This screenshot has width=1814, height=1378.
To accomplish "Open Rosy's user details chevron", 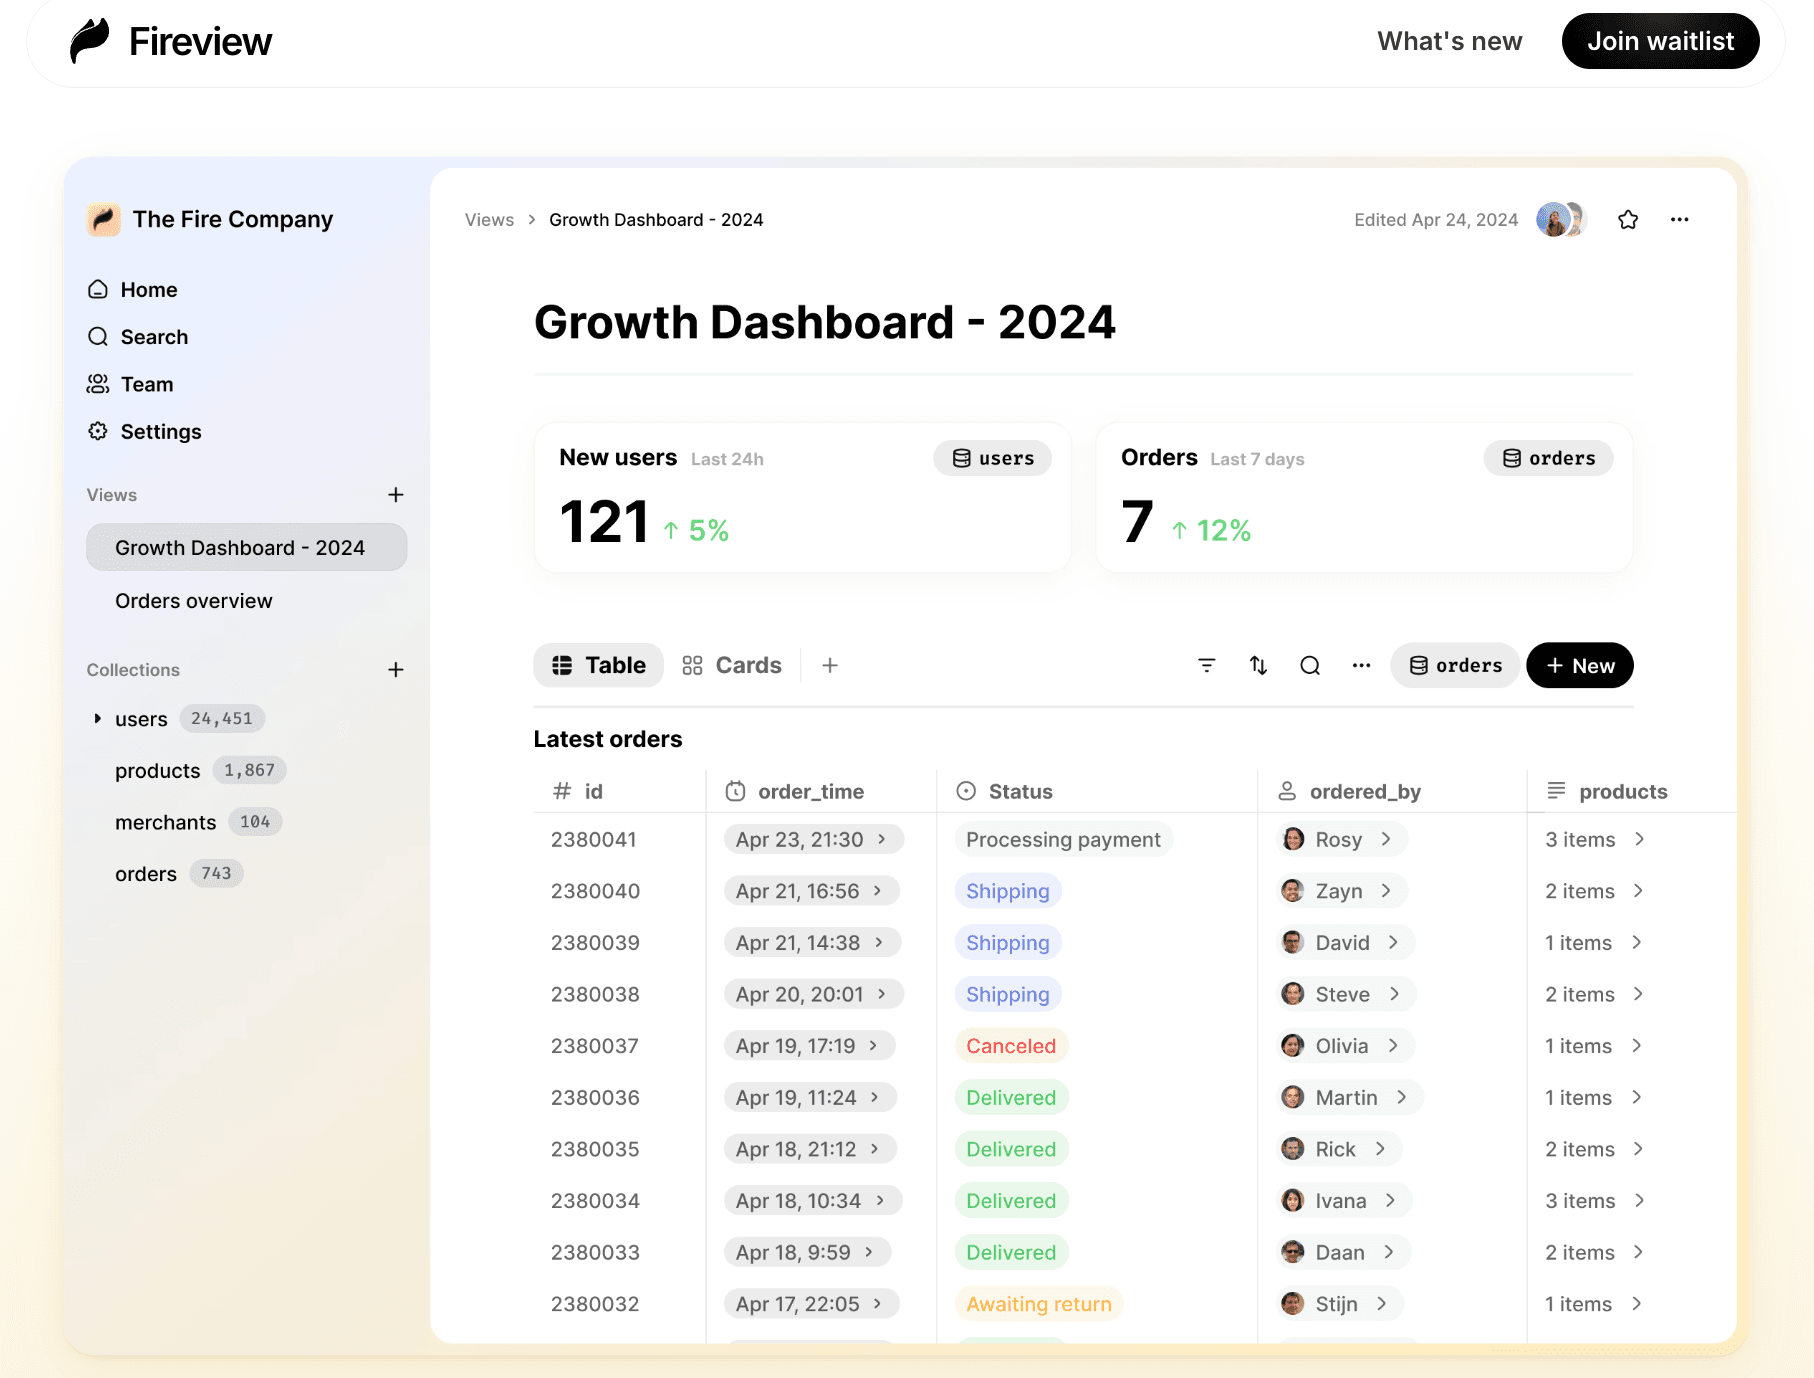I will point(1386,839).
